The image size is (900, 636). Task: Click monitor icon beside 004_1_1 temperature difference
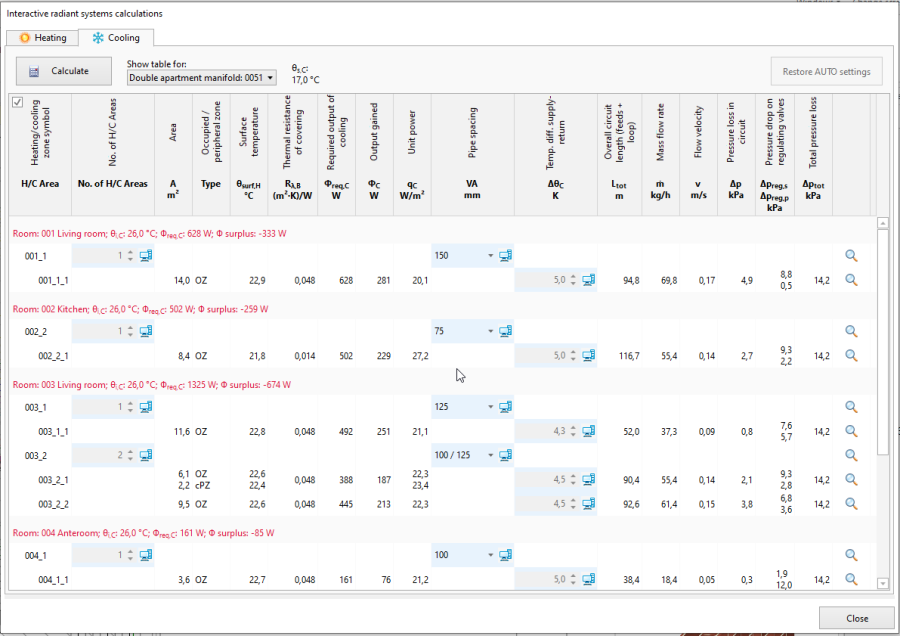coord(588,579)
